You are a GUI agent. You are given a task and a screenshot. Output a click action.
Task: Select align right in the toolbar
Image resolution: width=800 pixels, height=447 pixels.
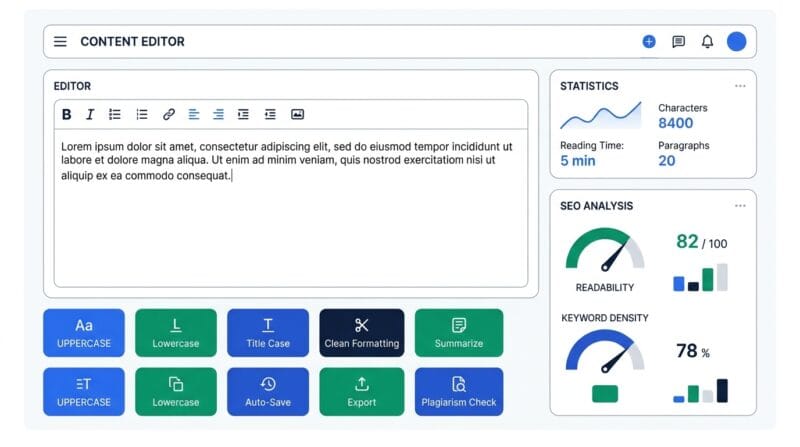click(218, 114)
